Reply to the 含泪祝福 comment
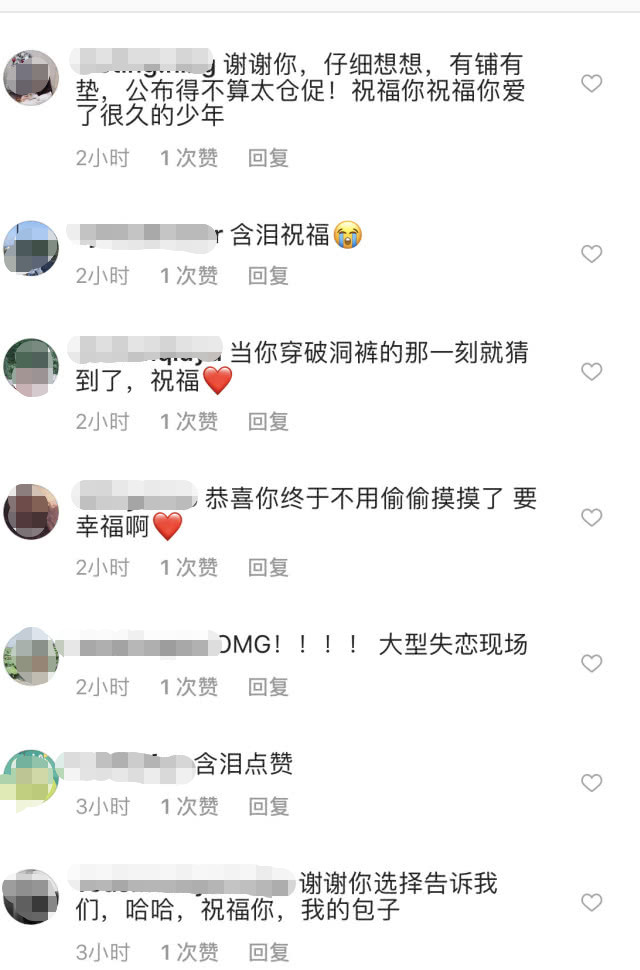This screenshot has width=640, height=970. (268, 275)
